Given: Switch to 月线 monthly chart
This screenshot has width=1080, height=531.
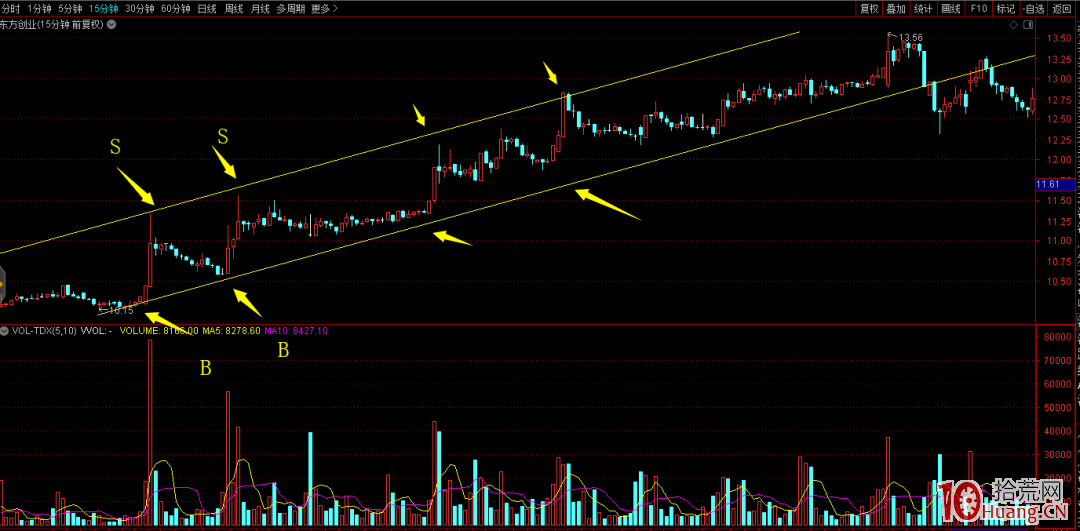Looking at the screenshot, I should (x=260, y=9).
